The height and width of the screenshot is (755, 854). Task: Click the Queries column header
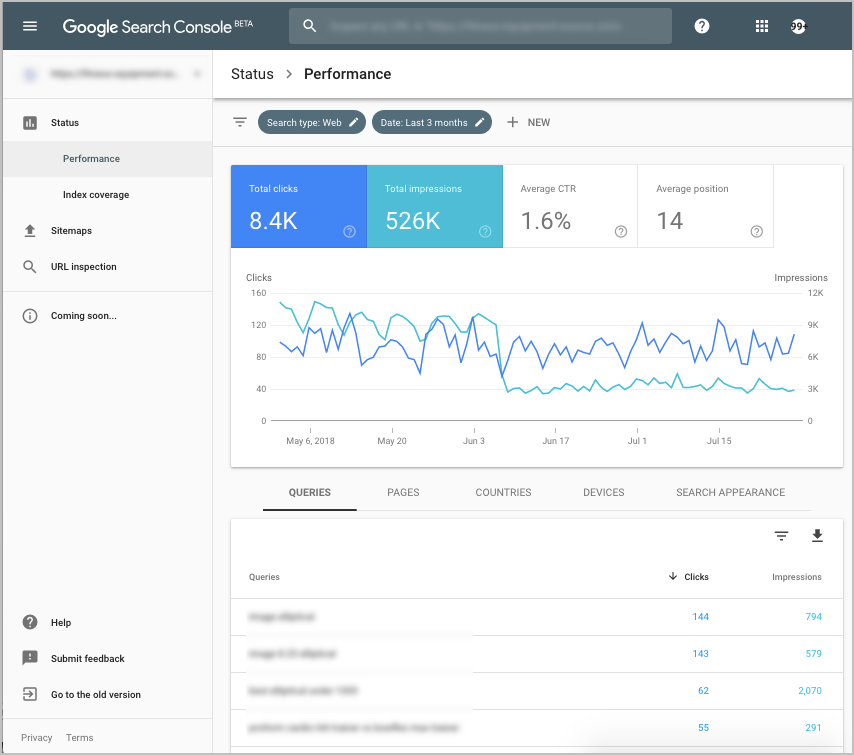click(264, 577)
